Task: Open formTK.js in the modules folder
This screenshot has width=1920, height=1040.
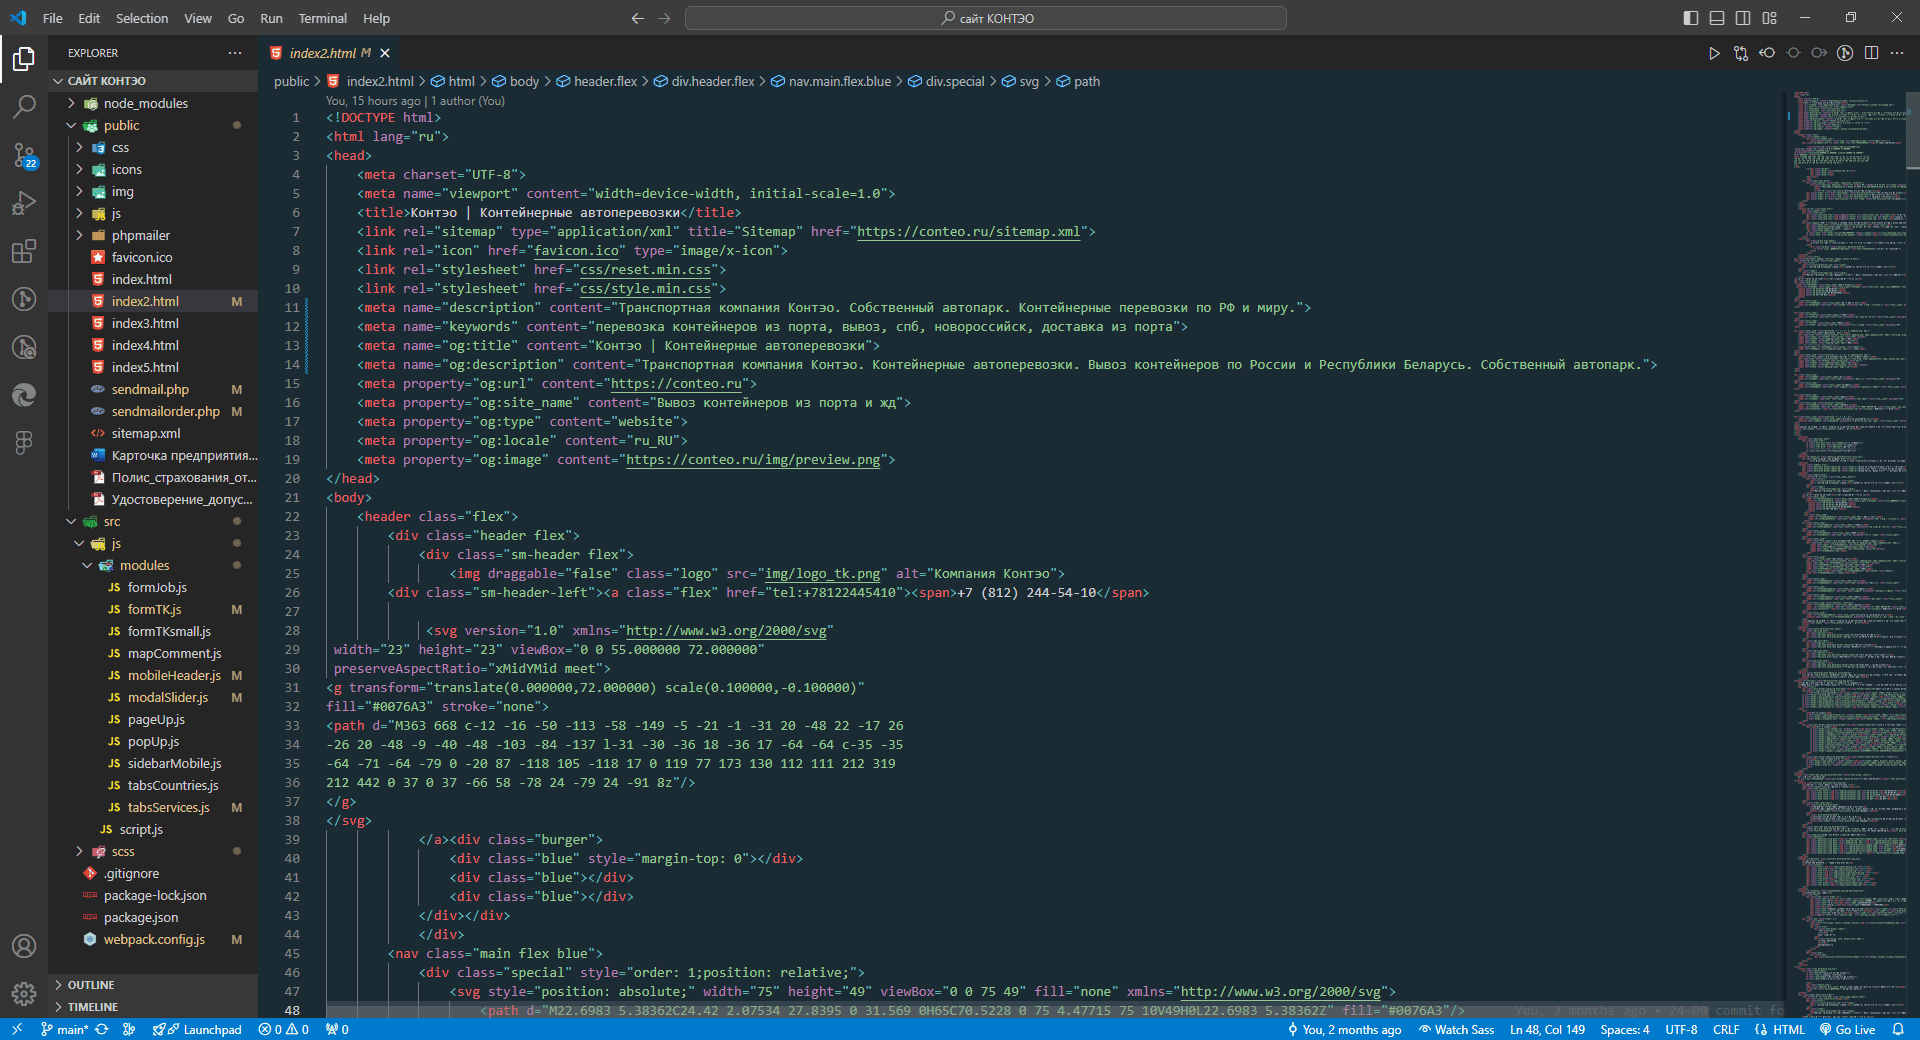Action: coord(154,609)
